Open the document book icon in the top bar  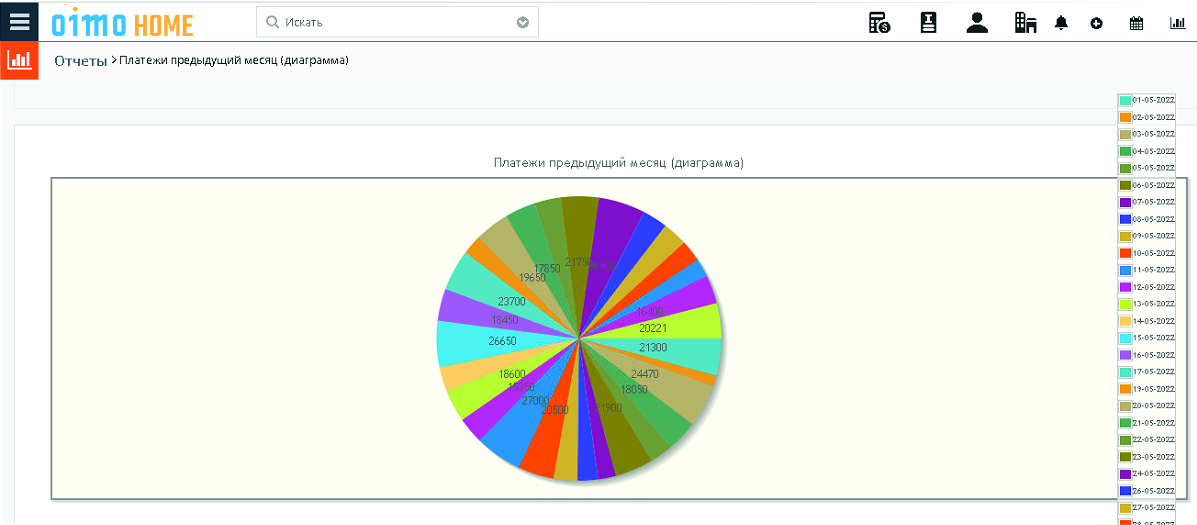point(928,23)
